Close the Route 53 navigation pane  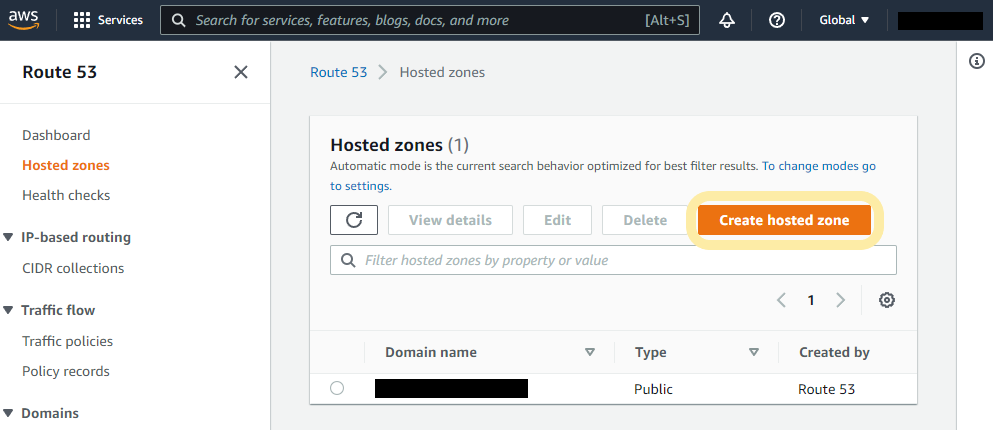[x=241, y=72]
